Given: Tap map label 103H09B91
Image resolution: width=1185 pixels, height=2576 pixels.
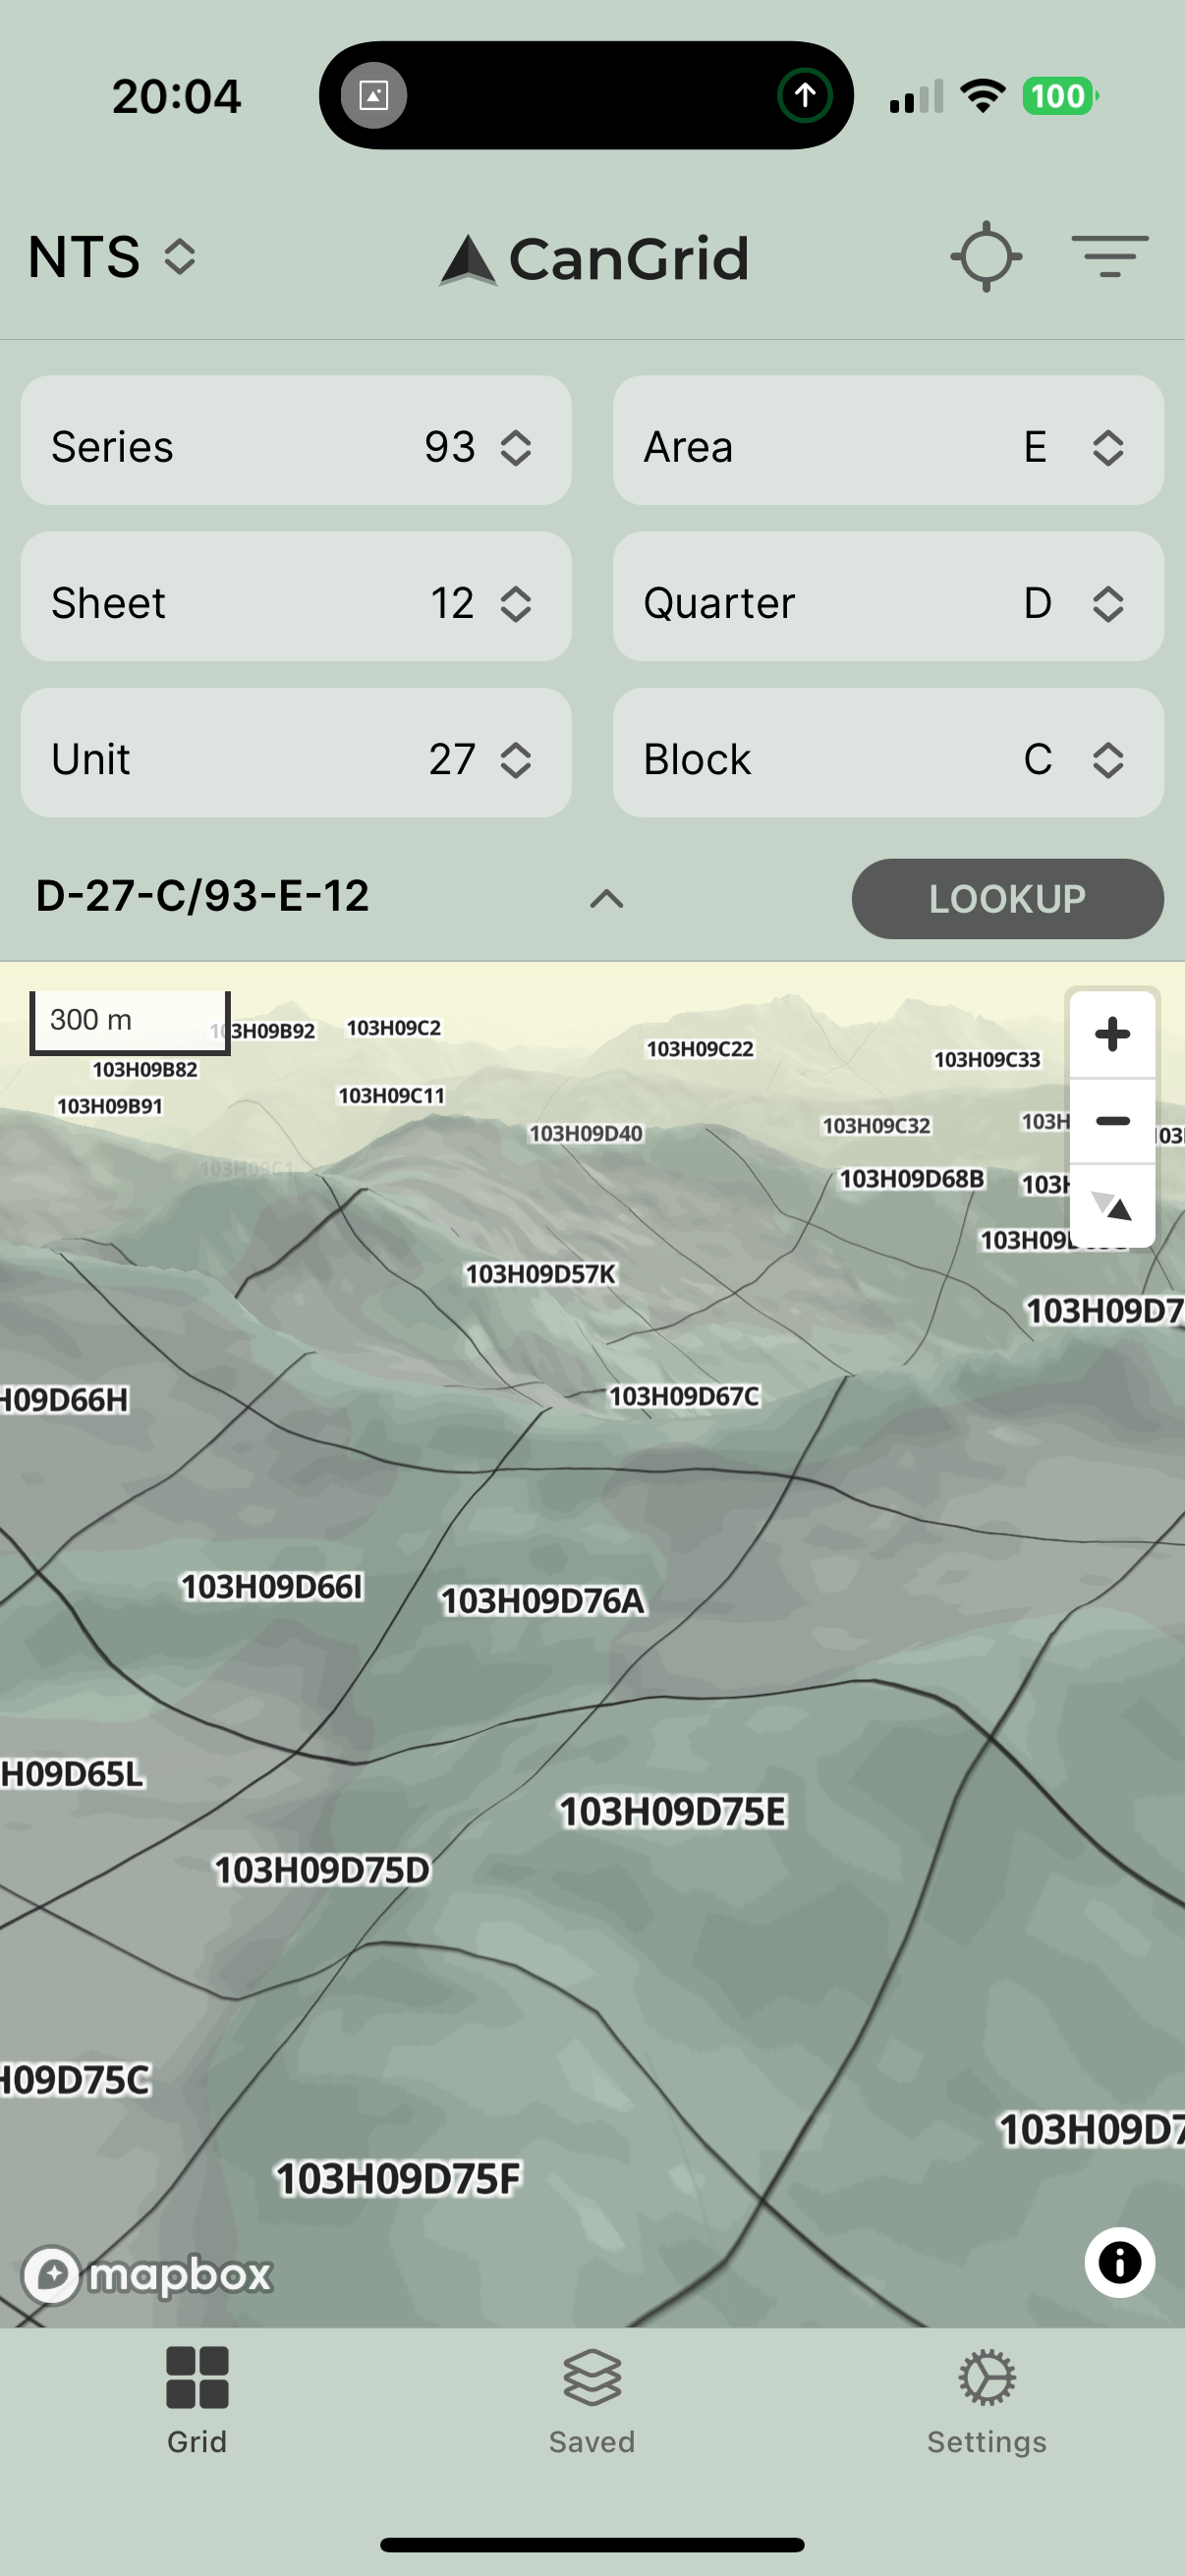Looking at the screenshot, I should (109, 1106).
